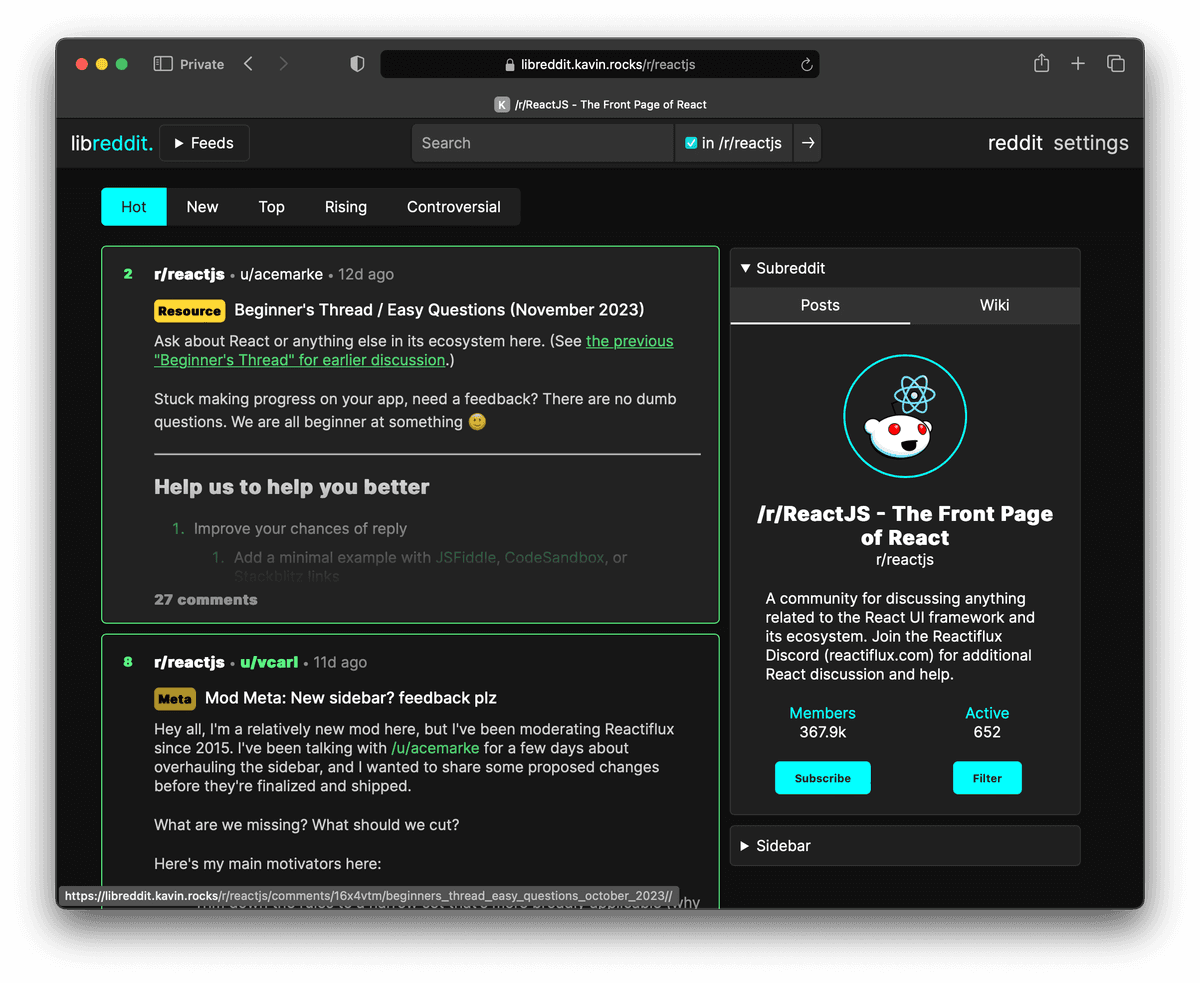Screen dimensions: 1200x983
Task: Click the Members count 367.9k
Action: point(823,732)
